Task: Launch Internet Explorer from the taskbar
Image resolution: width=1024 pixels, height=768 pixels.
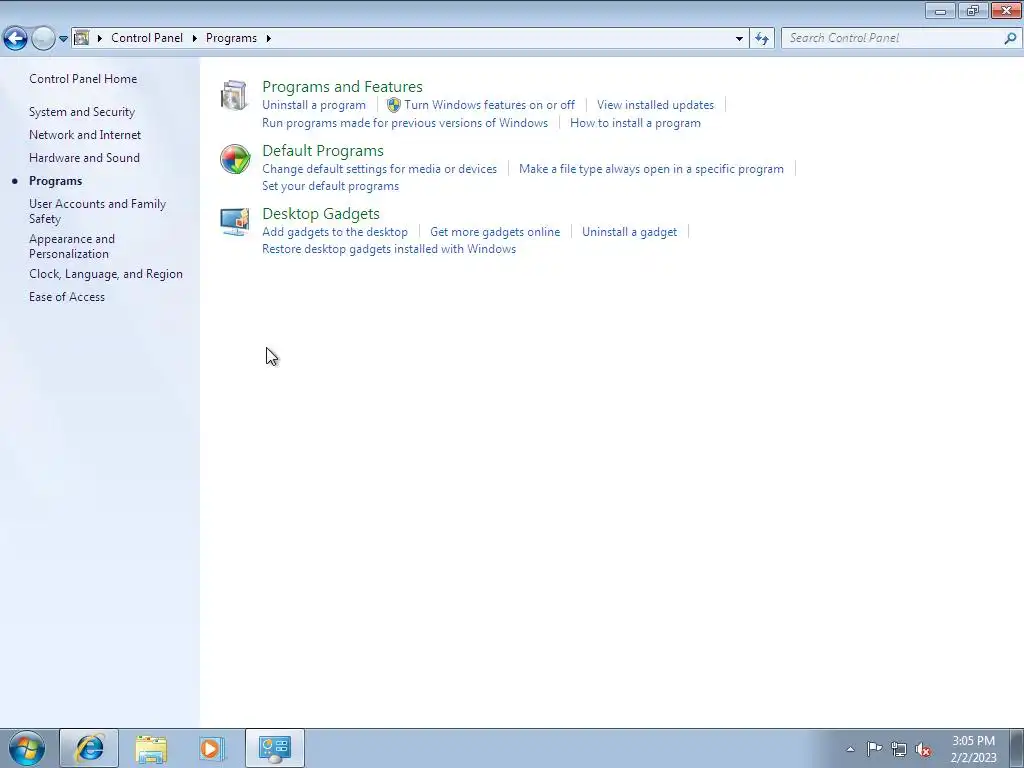Action: [89, 748]
